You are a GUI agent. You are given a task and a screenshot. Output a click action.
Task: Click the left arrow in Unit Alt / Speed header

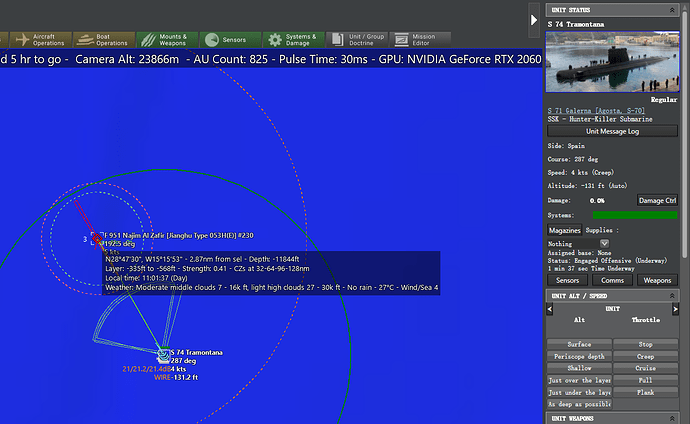coord(550,309)
